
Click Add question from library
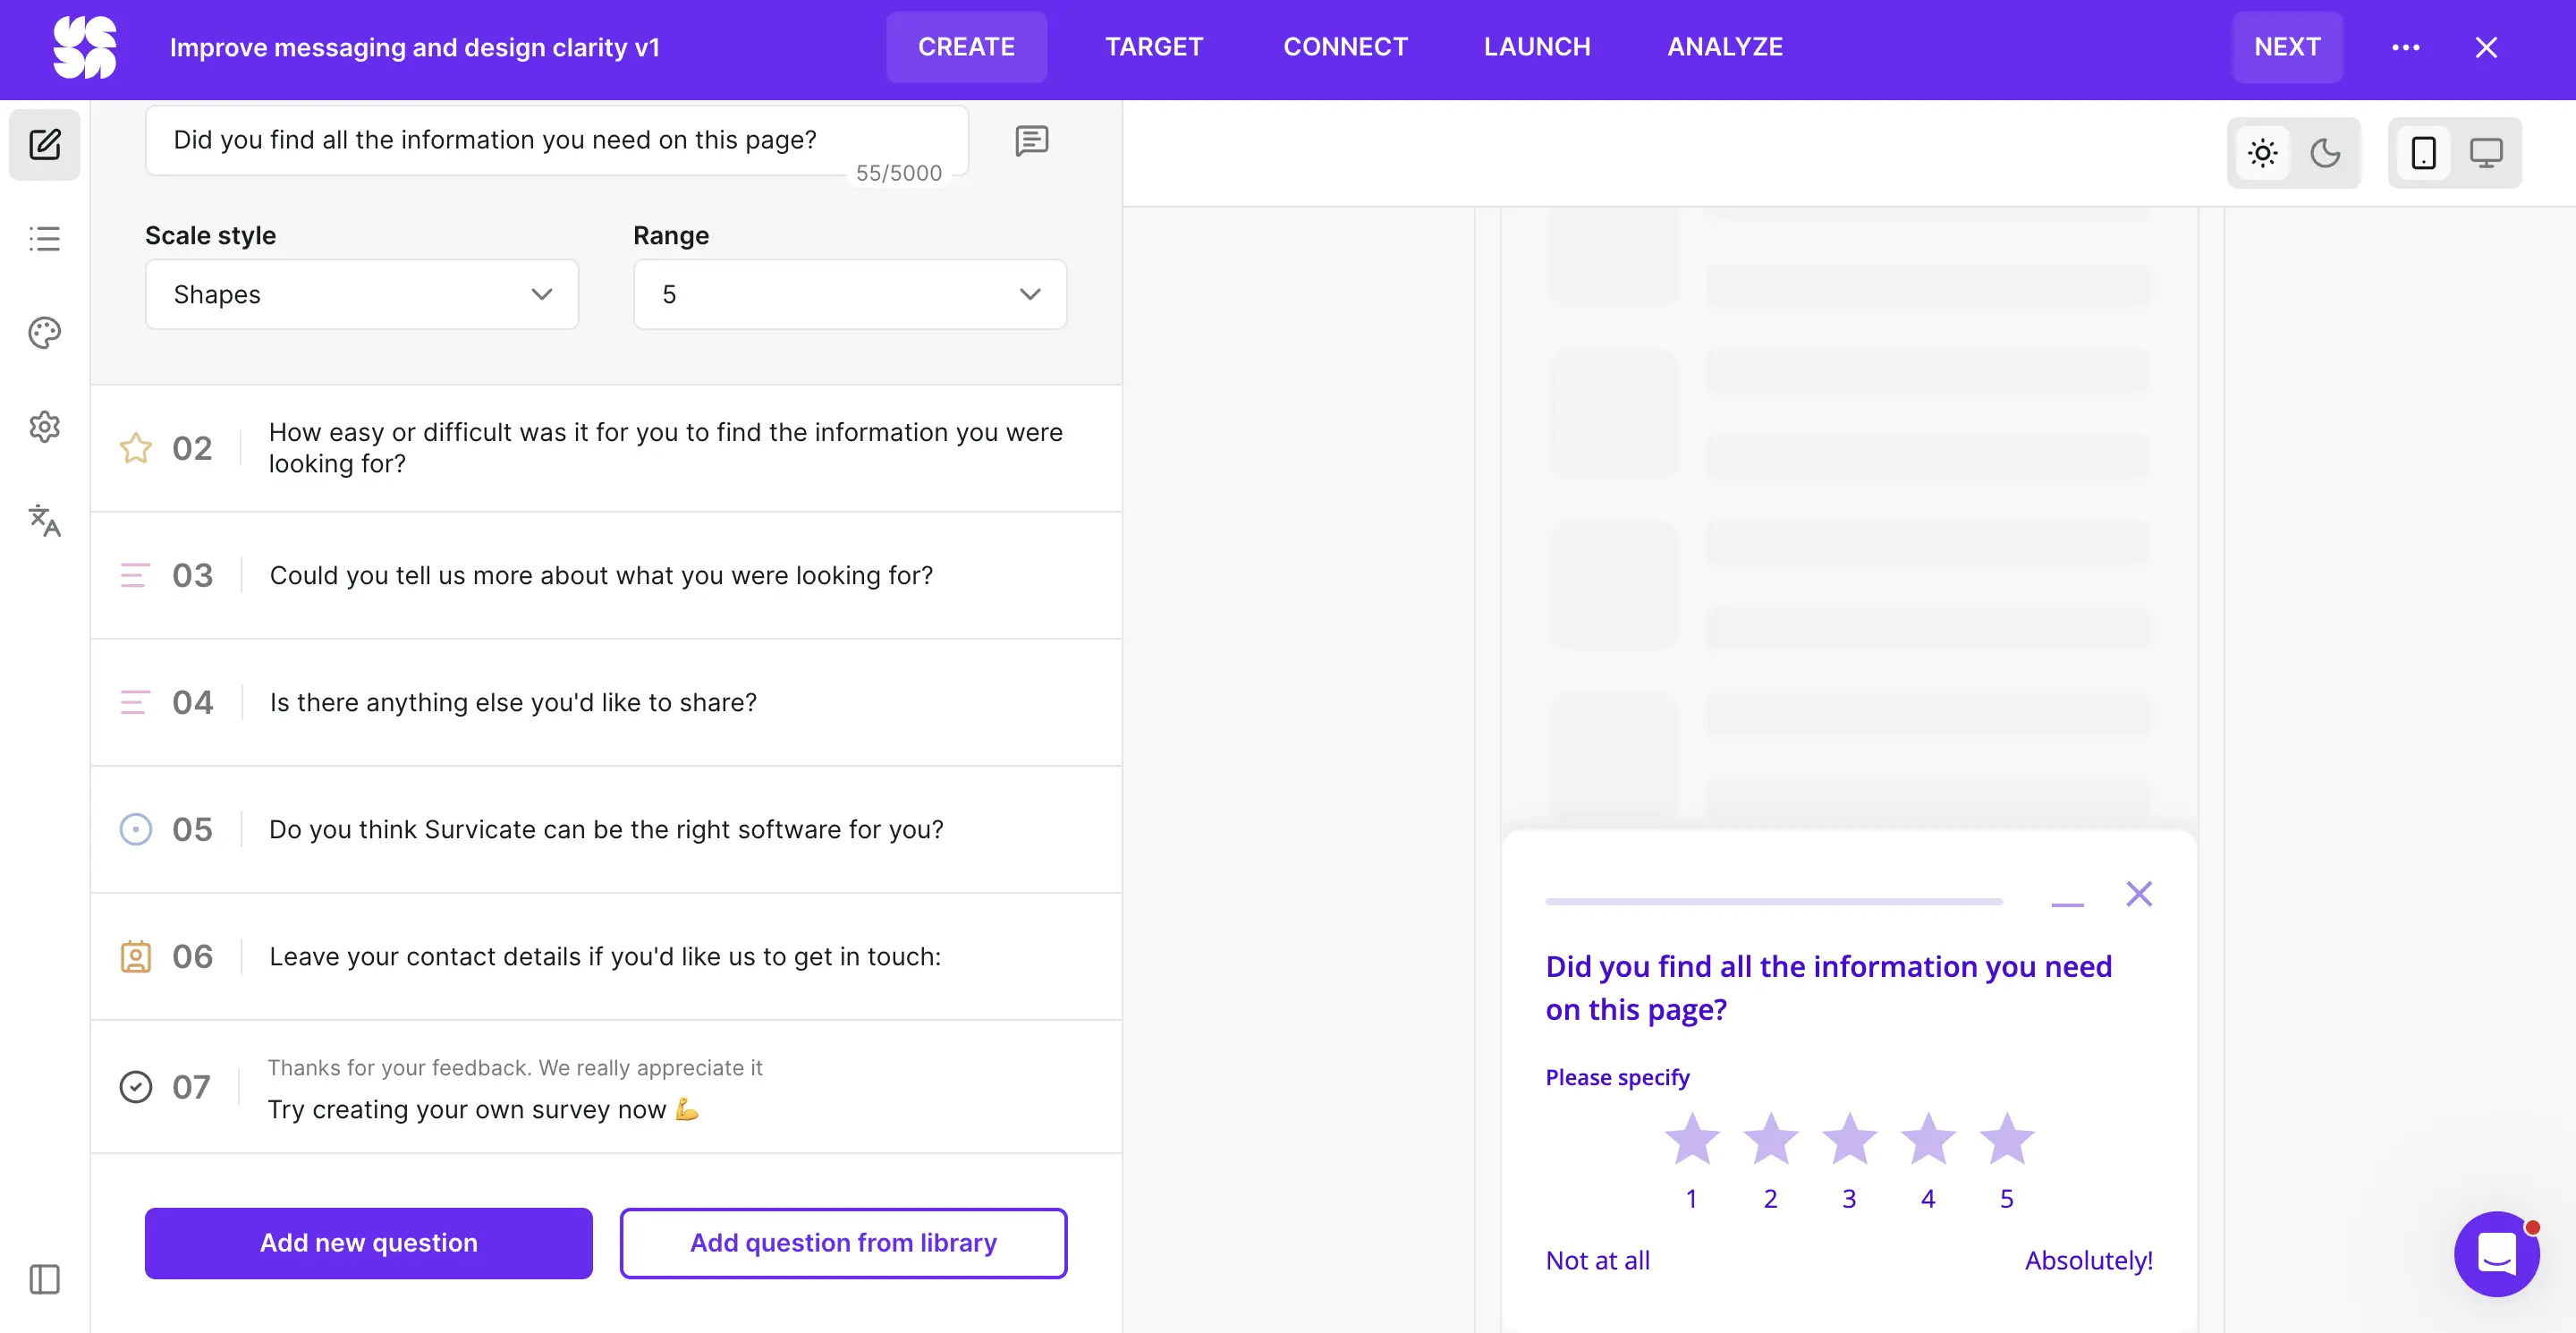click(843, 1243)
